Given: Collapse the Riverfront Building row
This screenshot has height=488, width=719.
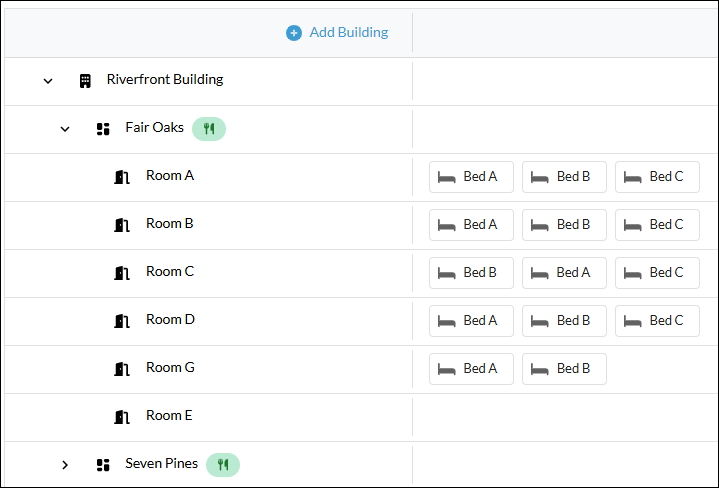Looking at the screenshot, I should coord(48,81).
